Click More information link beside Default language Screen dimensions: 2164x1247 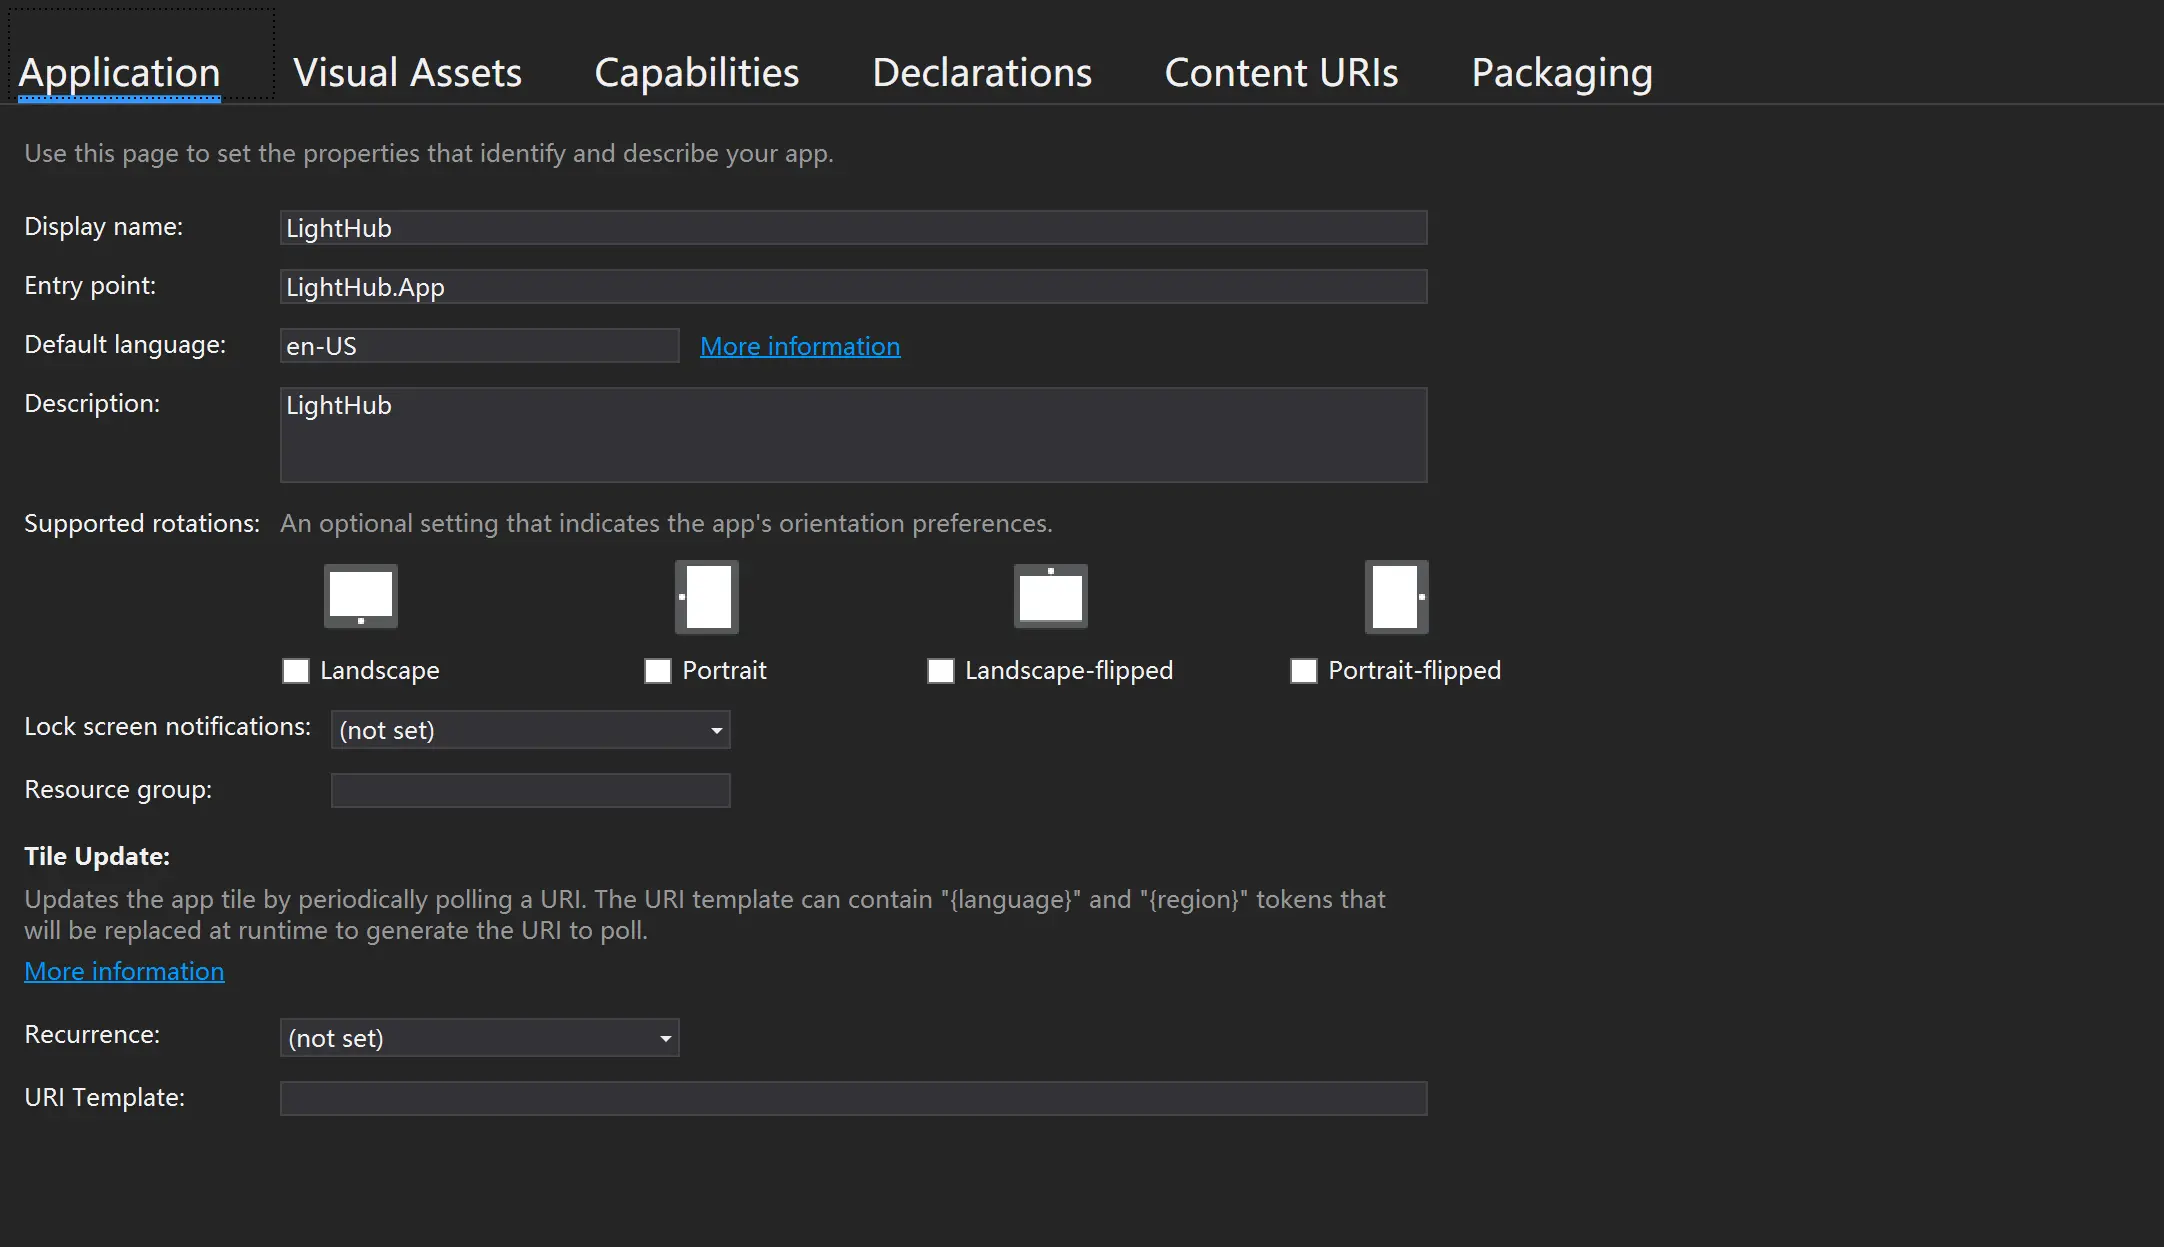coord(799,346)
